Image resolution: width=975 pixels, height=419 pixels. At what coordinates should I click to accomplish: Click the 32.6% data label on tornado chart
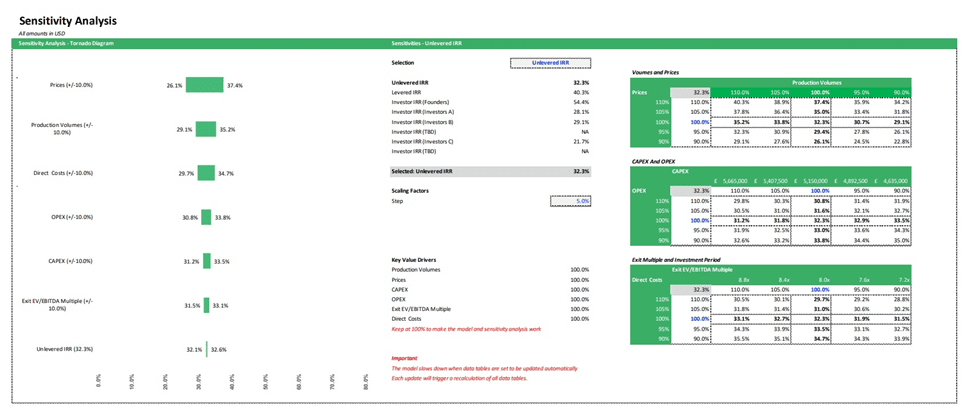[218, 350]
